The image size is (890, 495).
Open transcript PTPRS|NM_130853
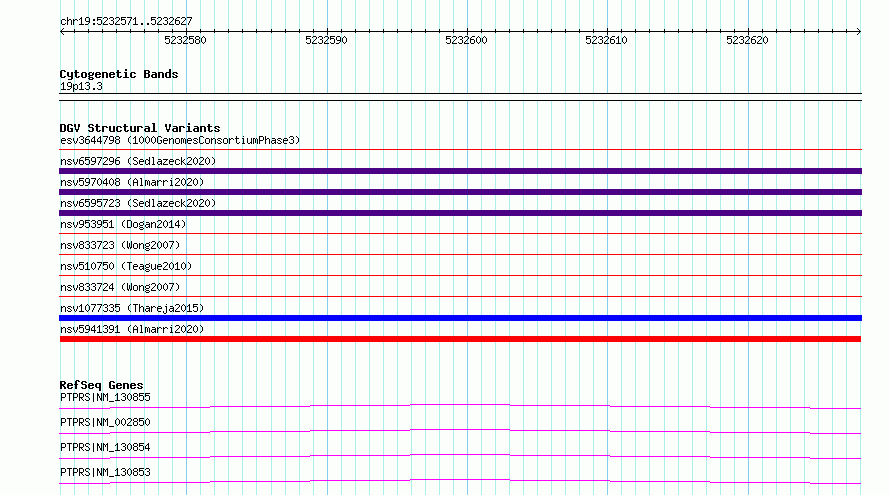click(105, 472)
